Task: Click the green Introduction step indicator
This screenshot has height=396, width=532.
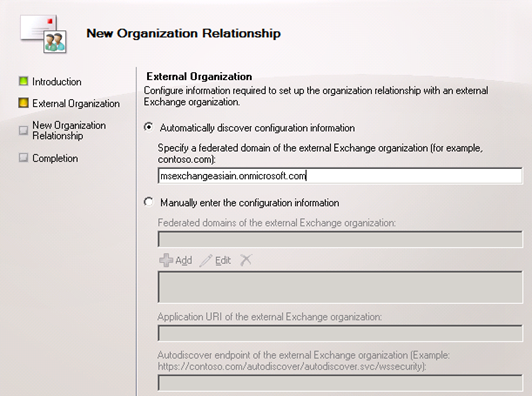Action: point(23,81)
